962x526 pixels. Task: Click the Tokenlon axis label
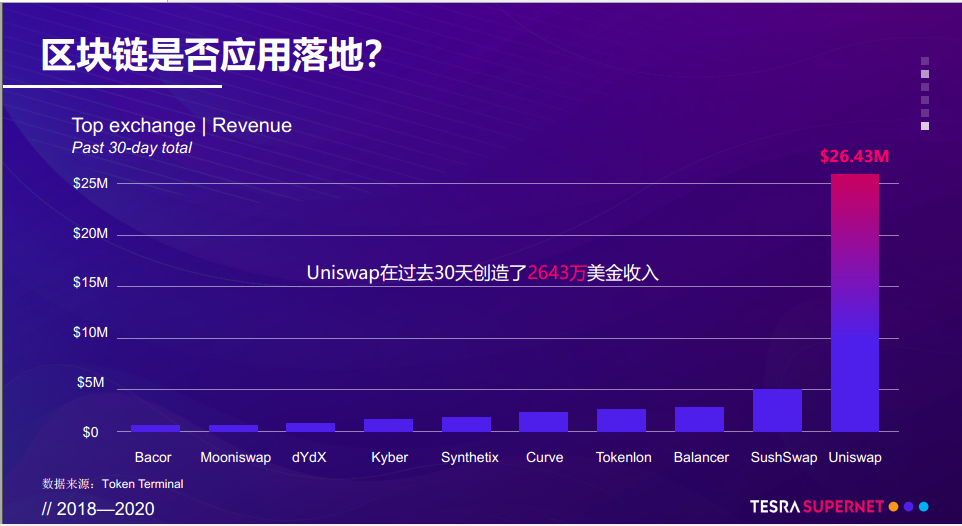[x=624, y=457]
